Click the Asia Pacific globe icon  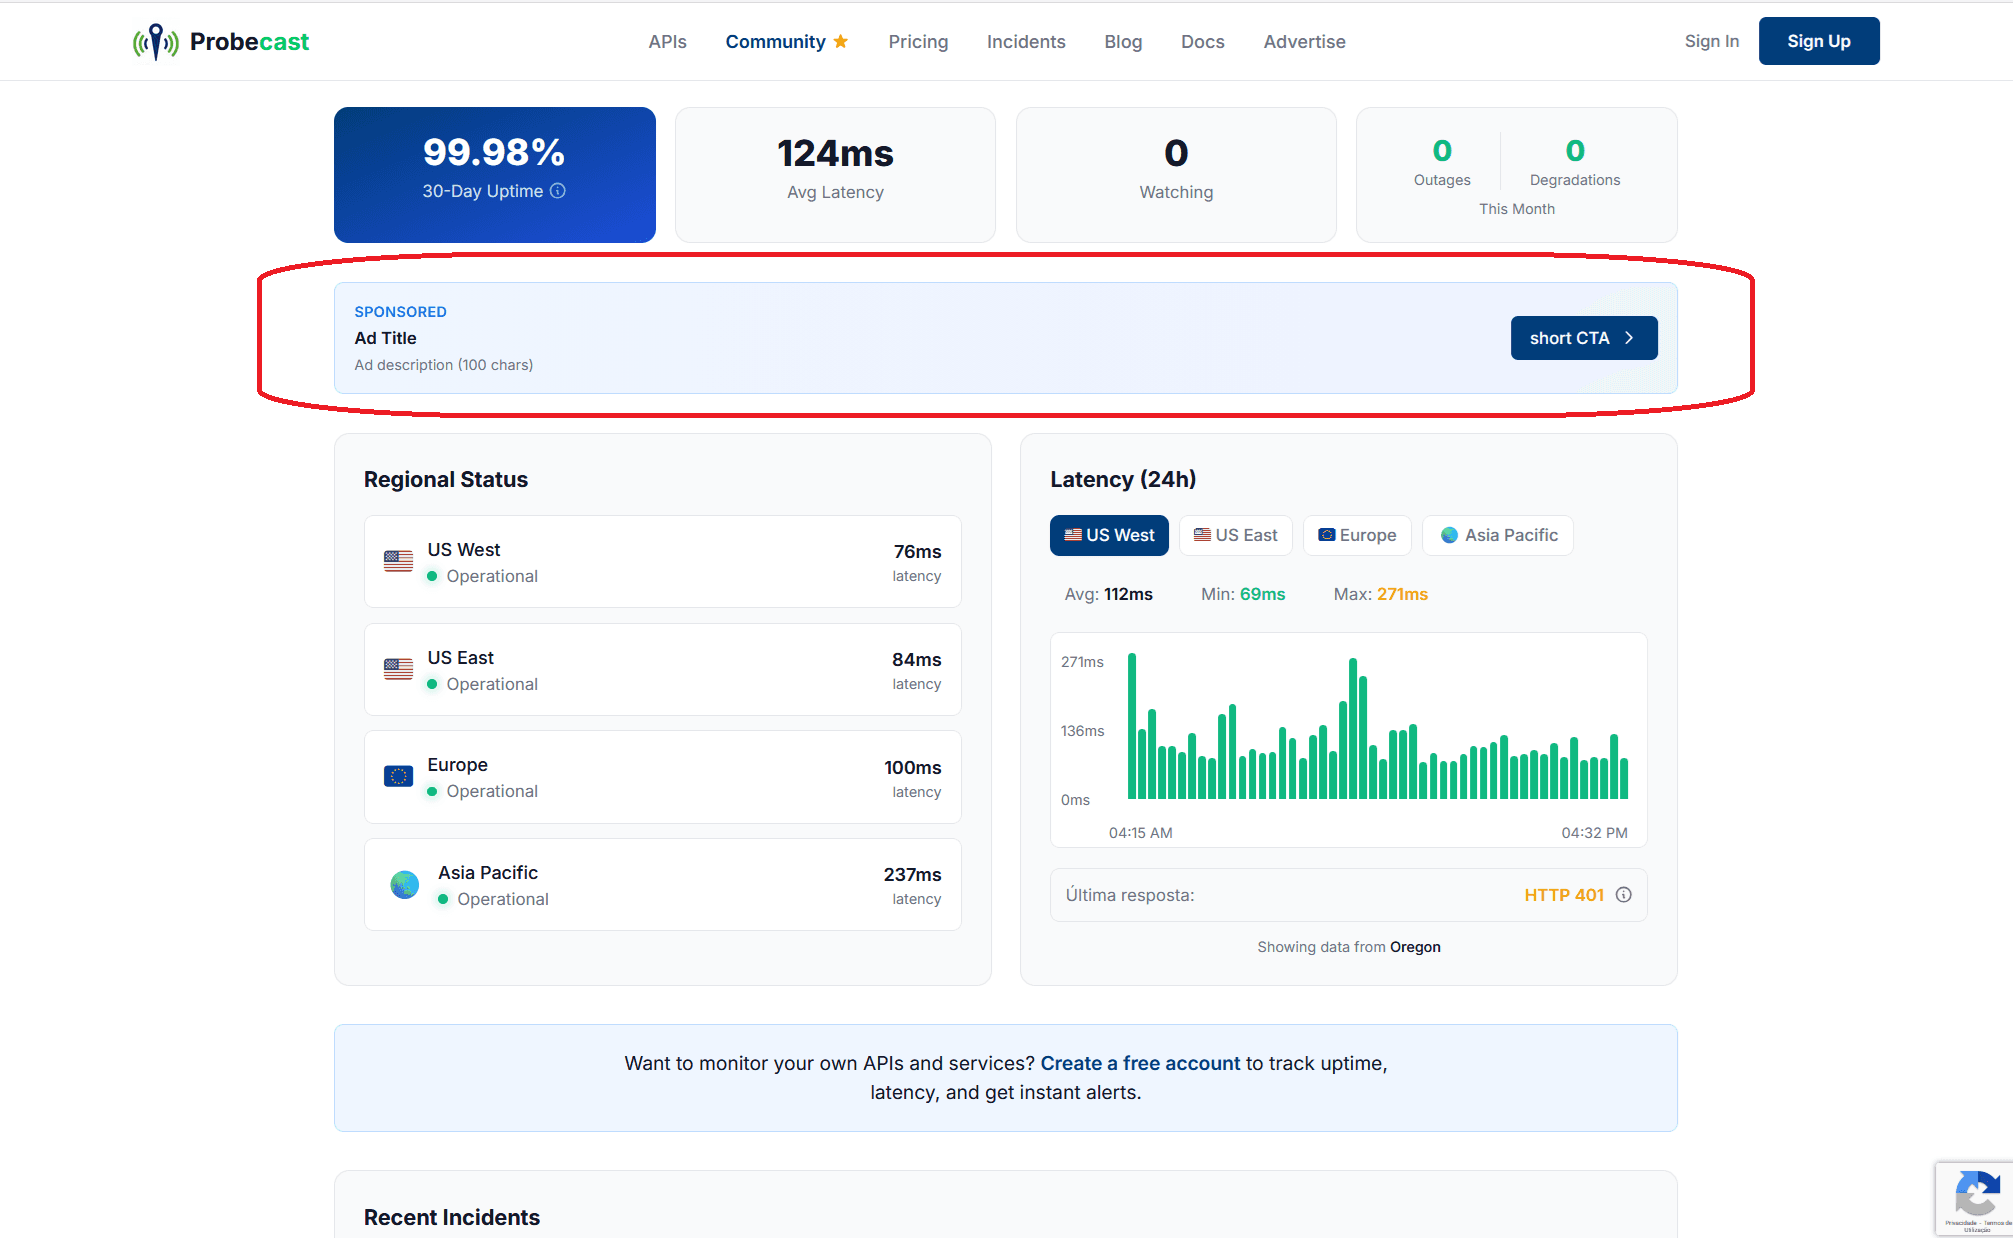[404, 884]
